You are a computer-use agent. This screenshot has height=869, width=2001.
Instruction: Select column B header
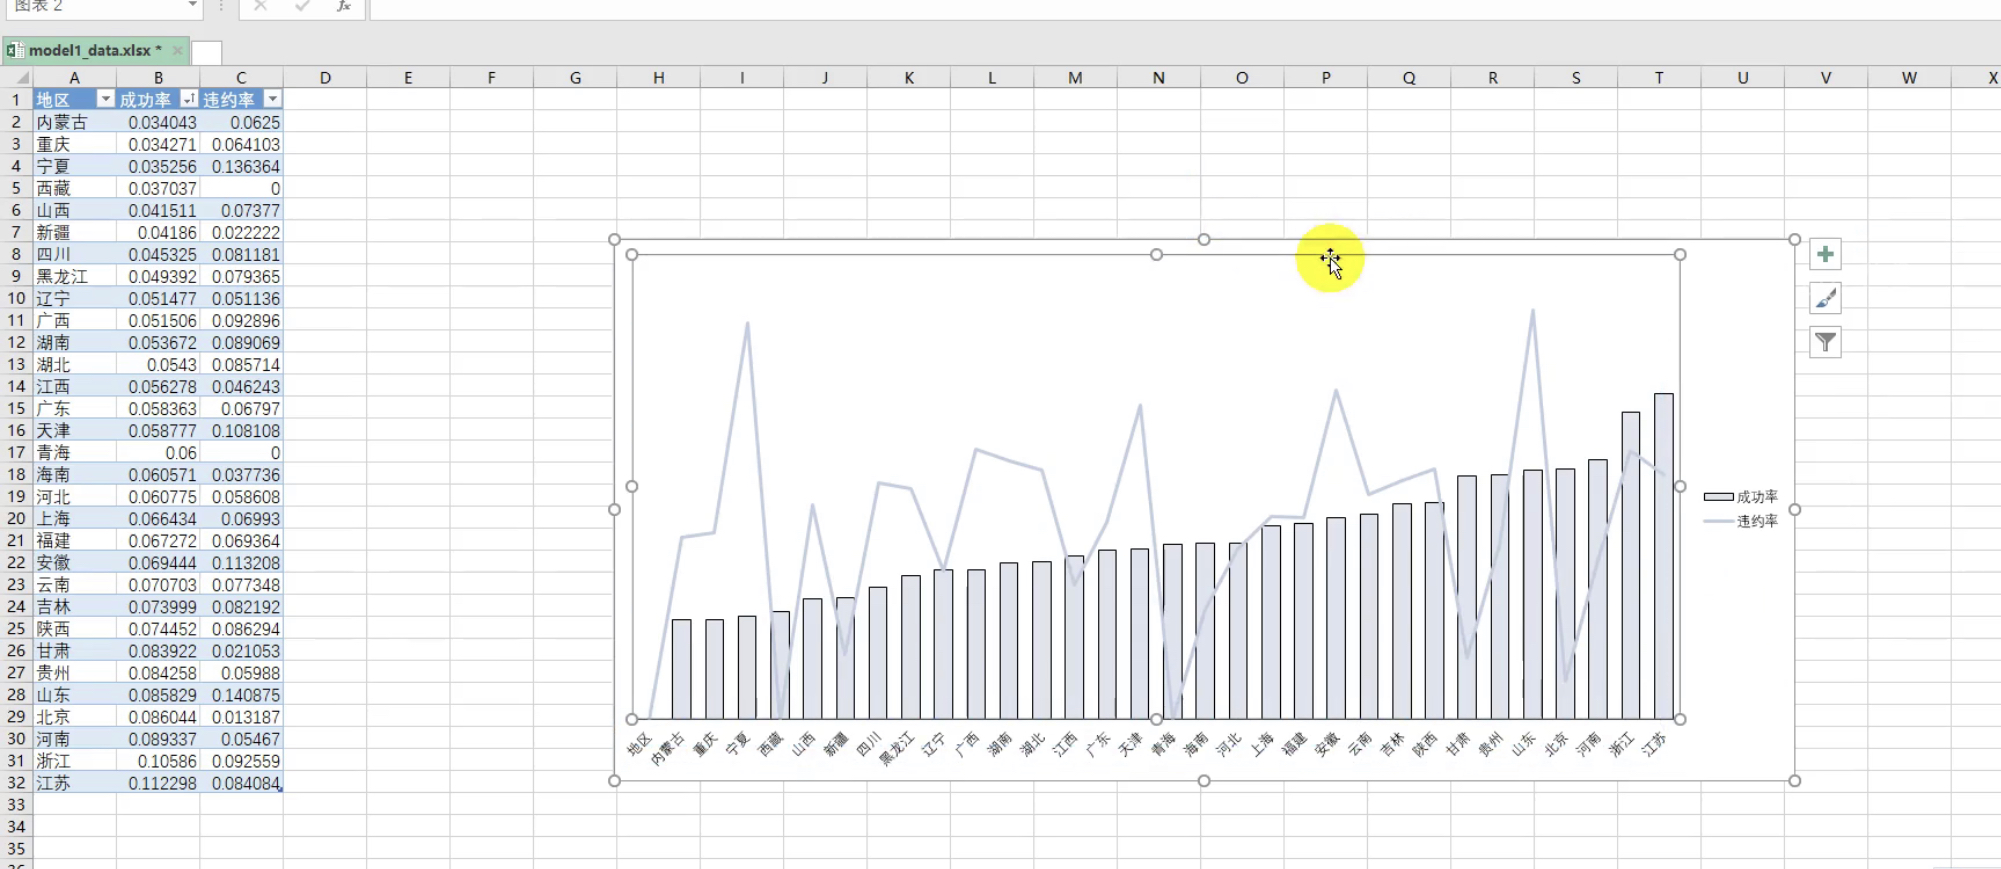158,77
